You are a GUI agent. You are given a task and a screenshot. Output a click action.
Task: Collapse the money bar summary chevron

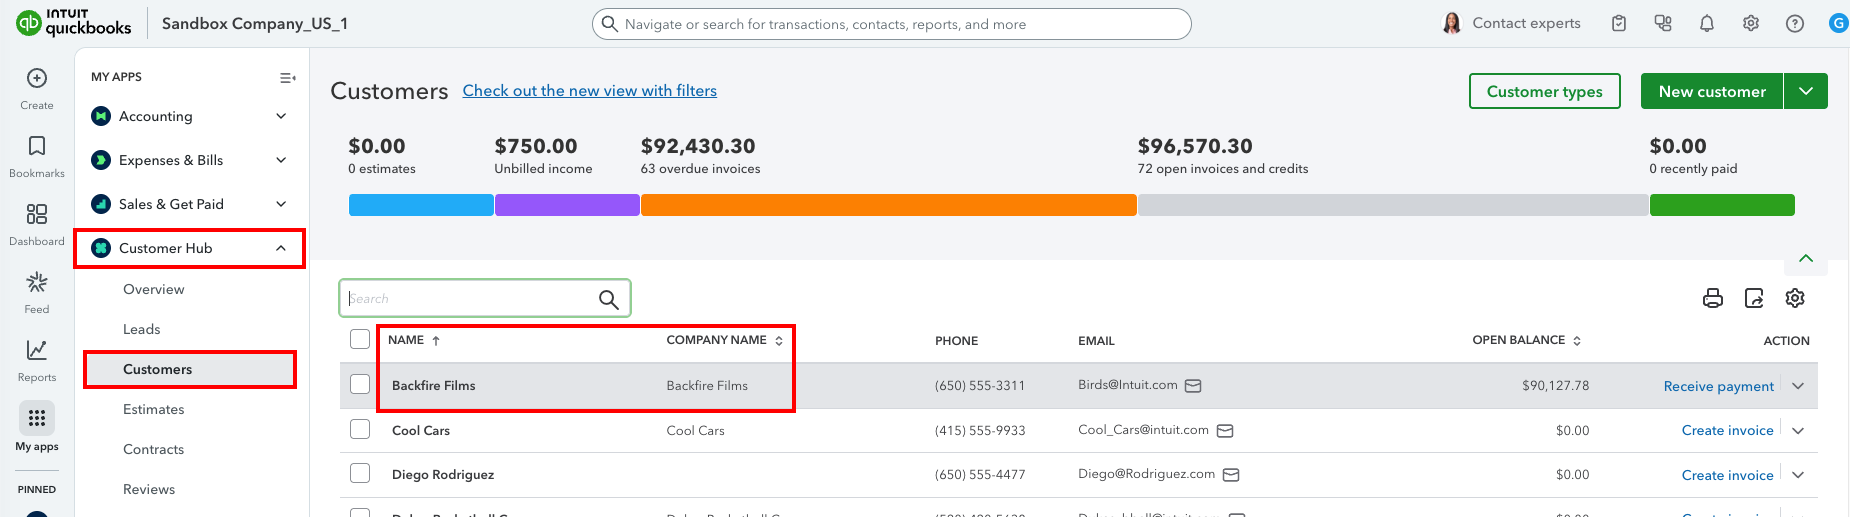(1806, 259)
